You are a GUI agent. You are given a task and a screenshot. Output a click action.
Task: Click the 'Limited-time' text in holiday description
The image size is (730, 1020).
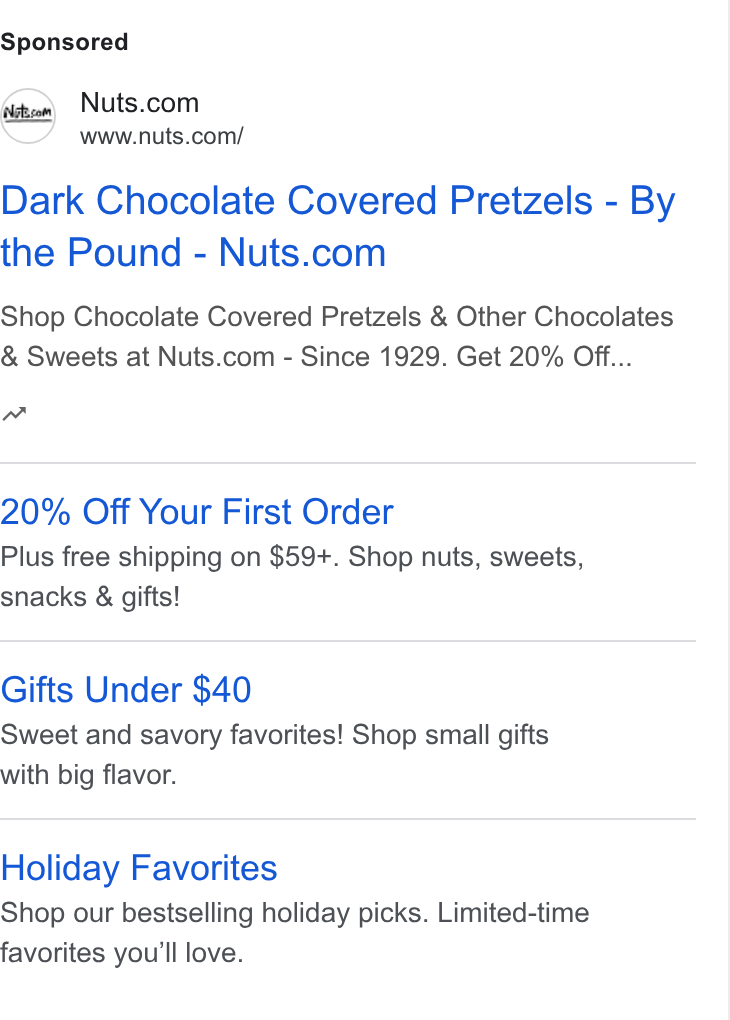(513, 913)
